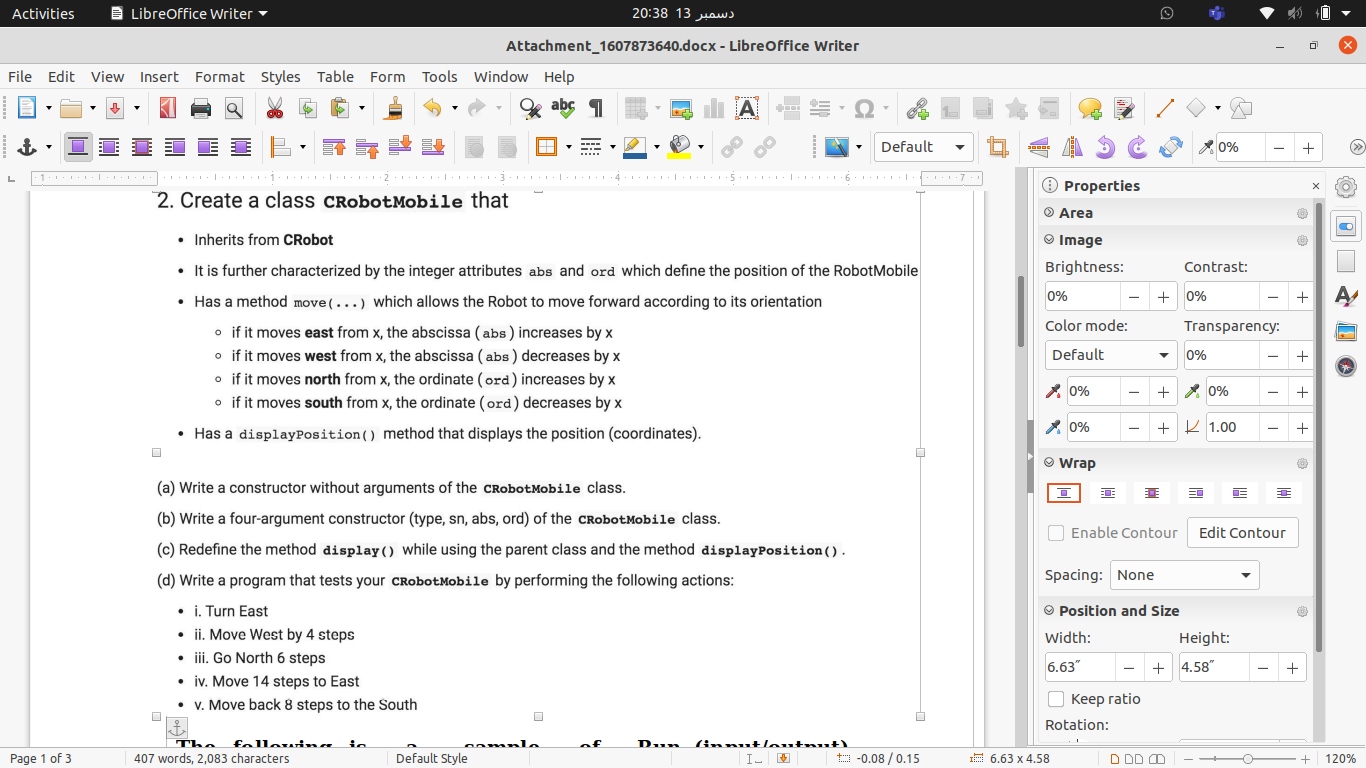Toggle formatting marks display
1366x768 pixels.
596,108
